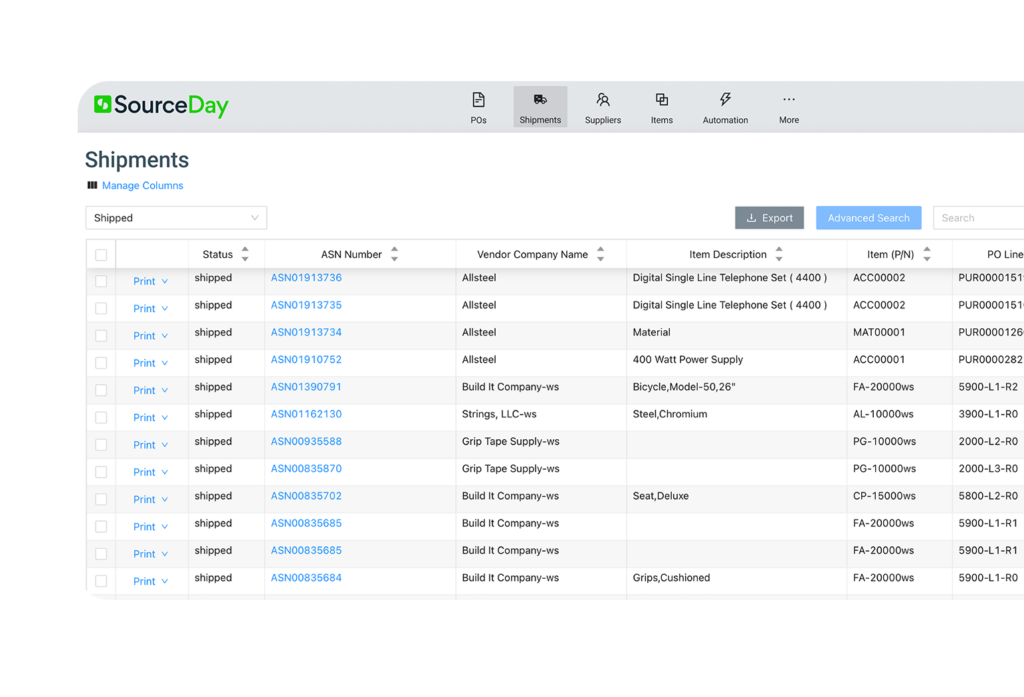Click the Manage Columns icon
Screen dimensions: 1024x697
(x=92, y=185)
